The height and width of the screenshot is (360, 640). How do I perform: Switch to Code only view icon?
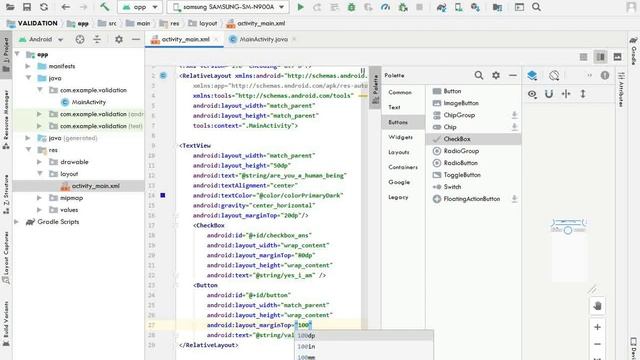tap(584, 57)
